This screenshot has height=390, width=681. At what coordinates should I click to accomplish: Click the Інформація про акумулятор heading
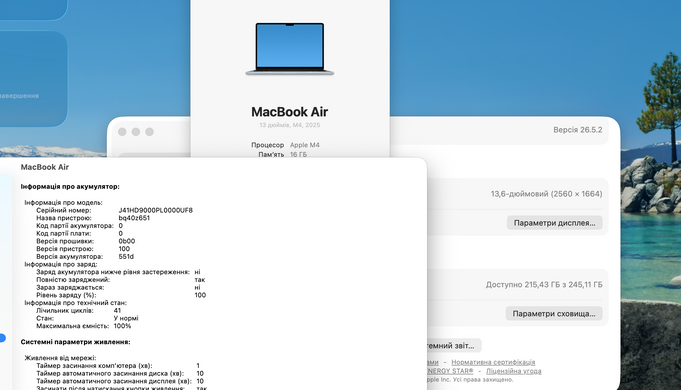(x=70, y=186)
